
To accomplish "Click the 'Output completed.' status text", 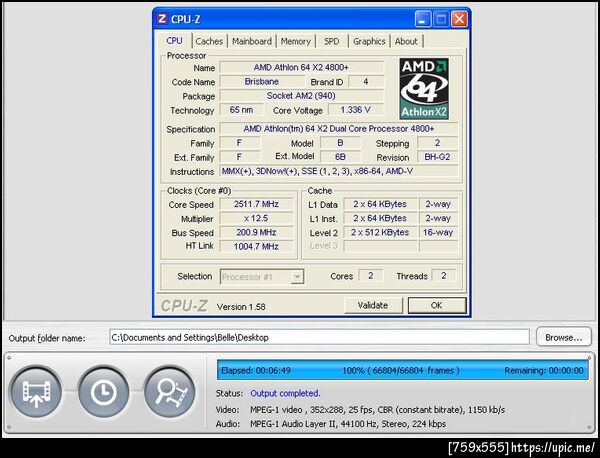I will [x=285, y=393].
